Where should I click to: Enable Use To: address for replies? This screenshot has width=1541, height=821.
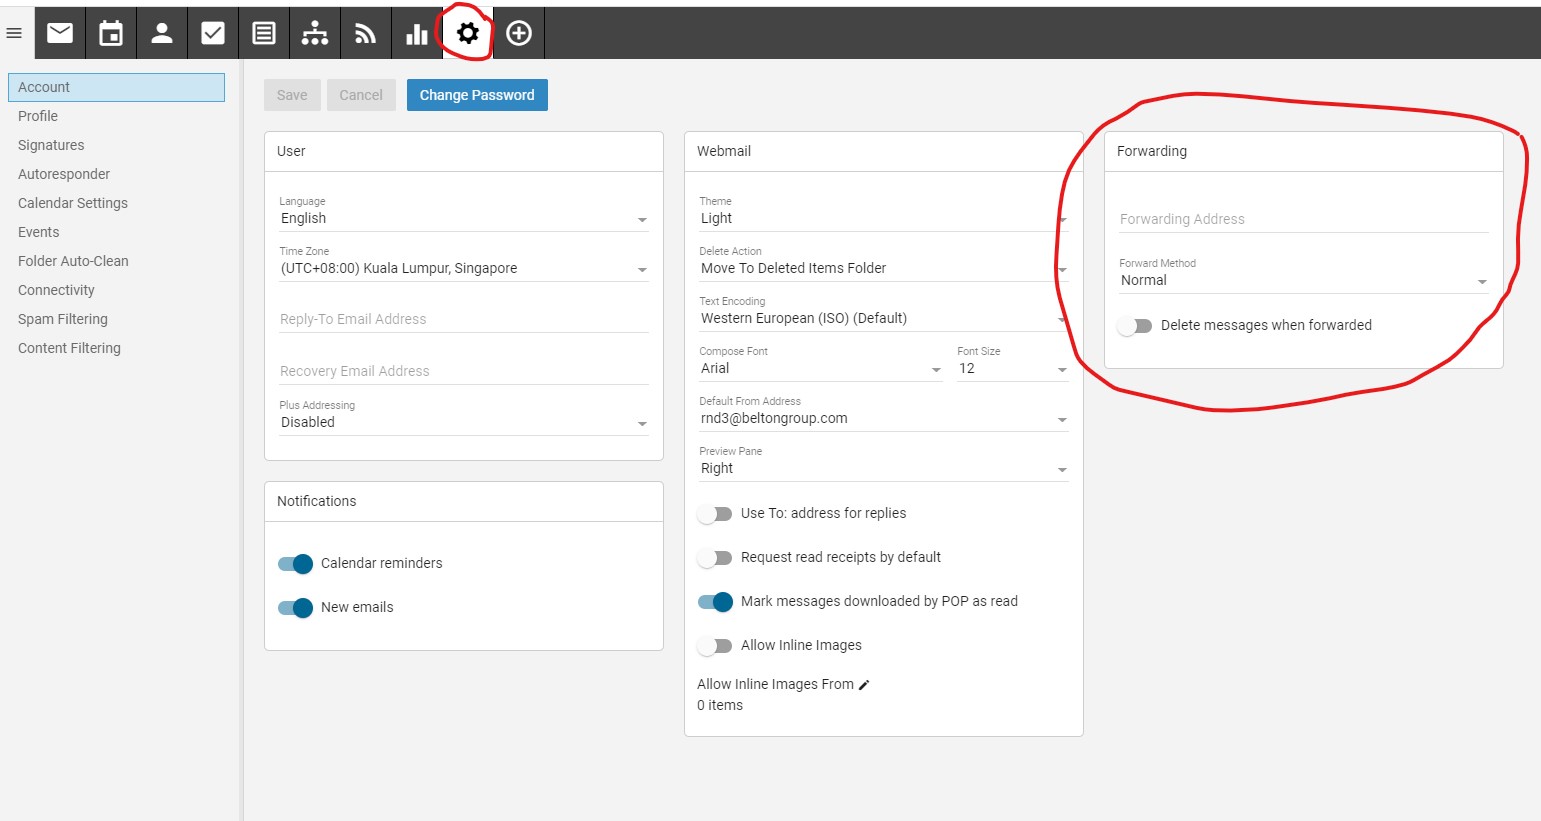(715, 513)
